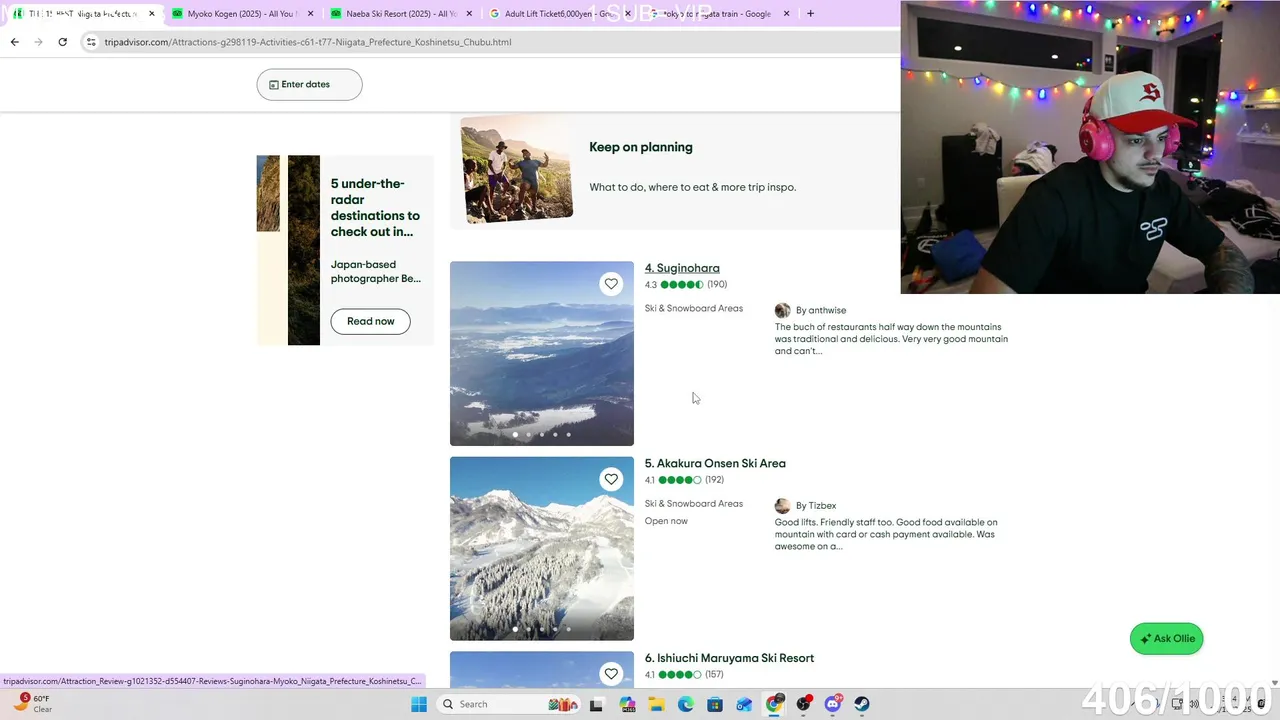This screenshot has width=1280, height=720.
Task: Open the 5. Akakura Onsen Ski Area link
Action: 715,463
